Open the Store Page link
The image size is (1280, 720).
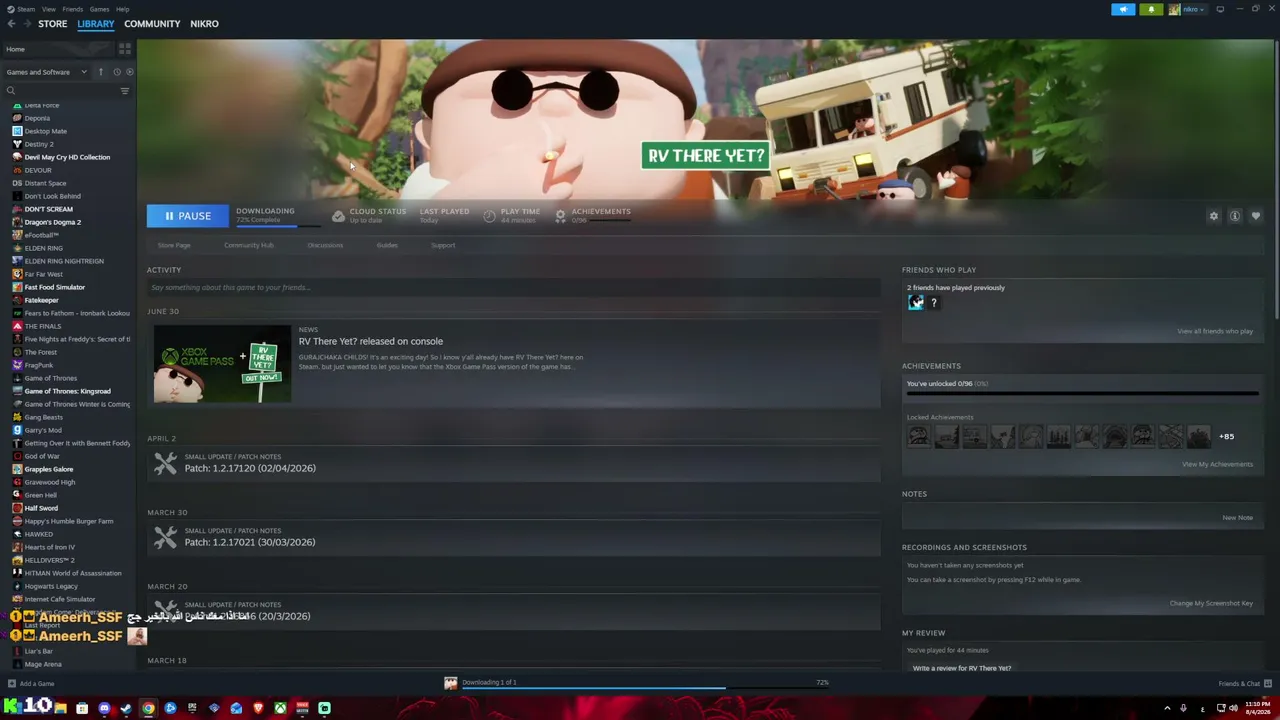(x=174, y=245)
